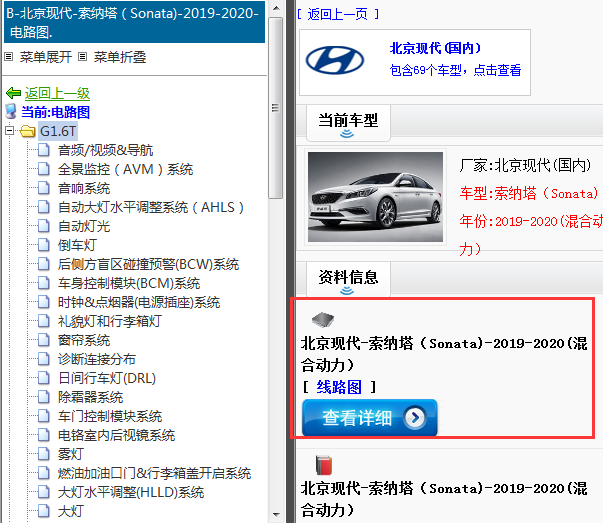Open 车身控制模块(BCM)系统
The width and height of the screenshot is (603, 523).
pos(129,283)
